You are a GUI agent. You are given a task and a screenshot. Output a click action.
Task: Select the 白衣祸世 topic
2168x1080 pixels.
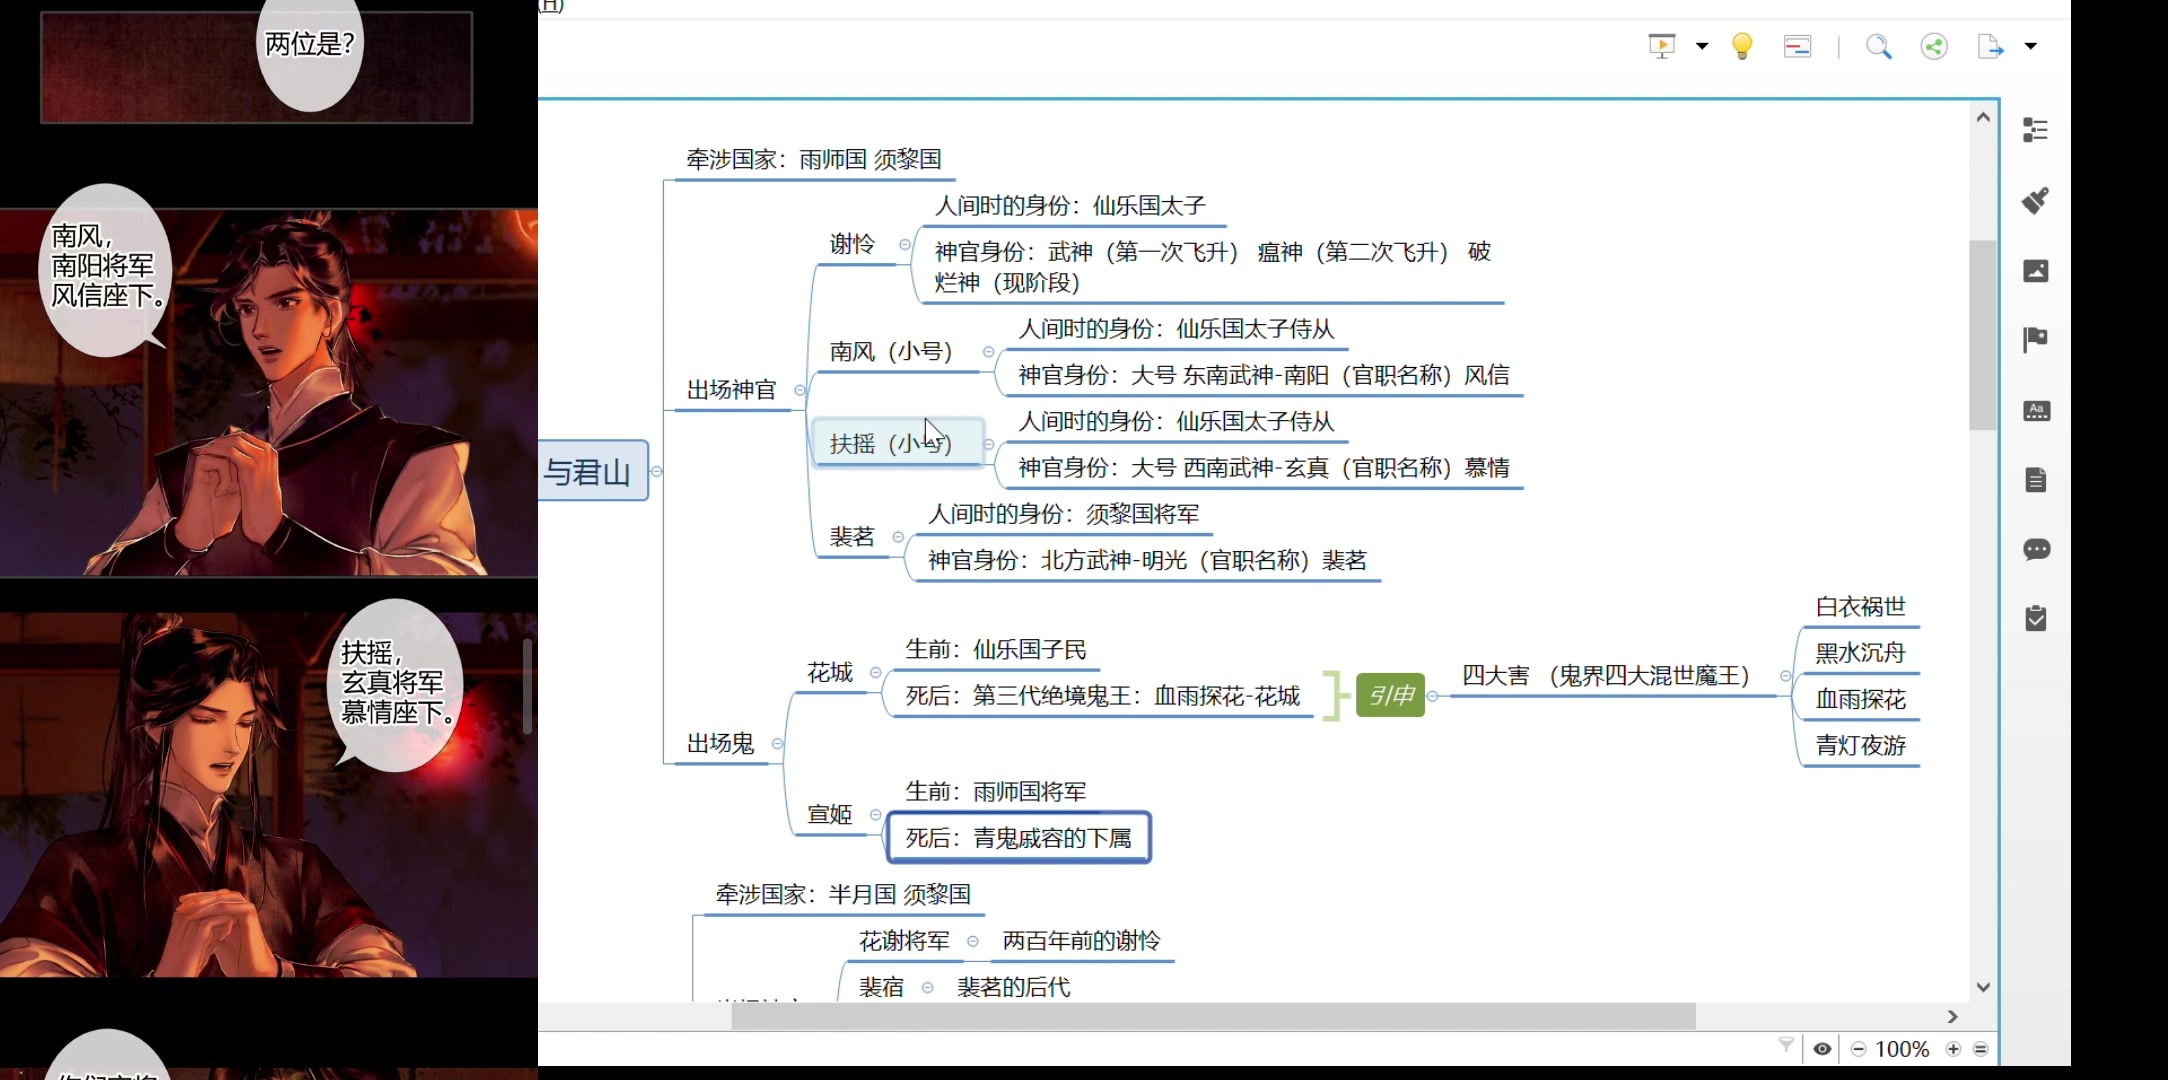click(1861, 607)
